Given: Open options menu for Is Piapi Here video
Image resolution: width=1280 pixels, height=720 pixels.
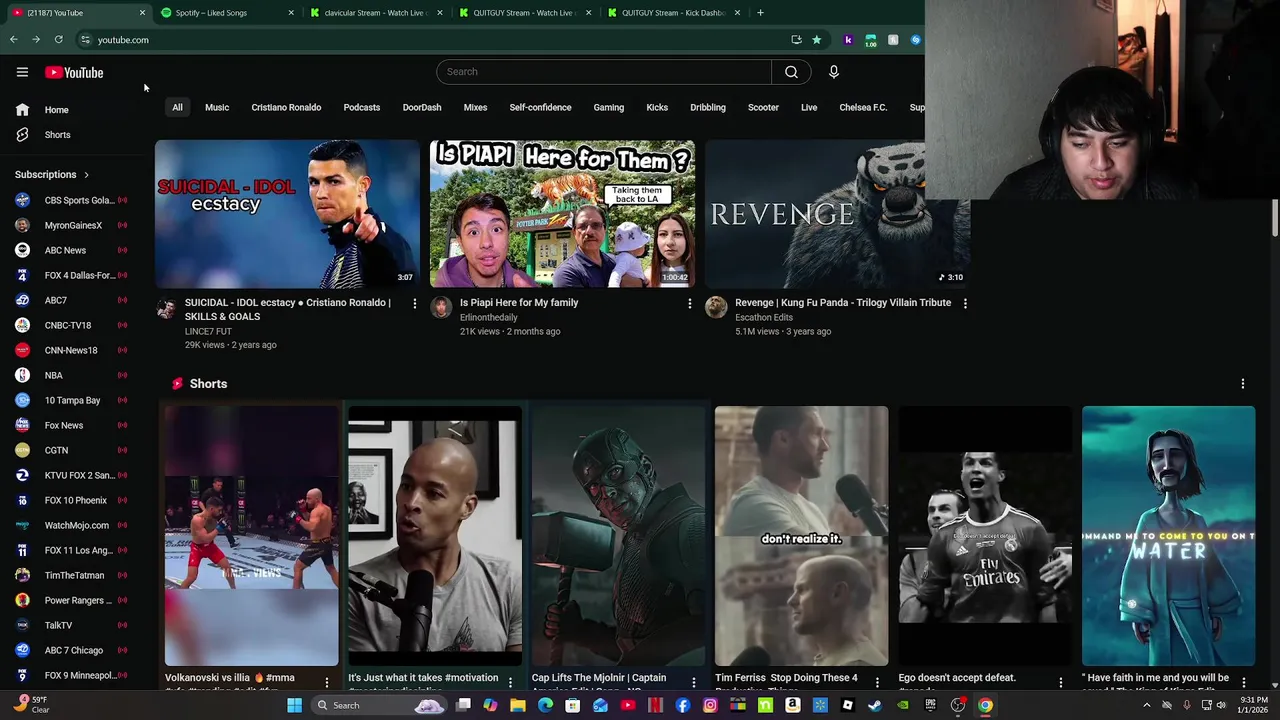Looking at the screenshot, I should (x=689, y=303).
